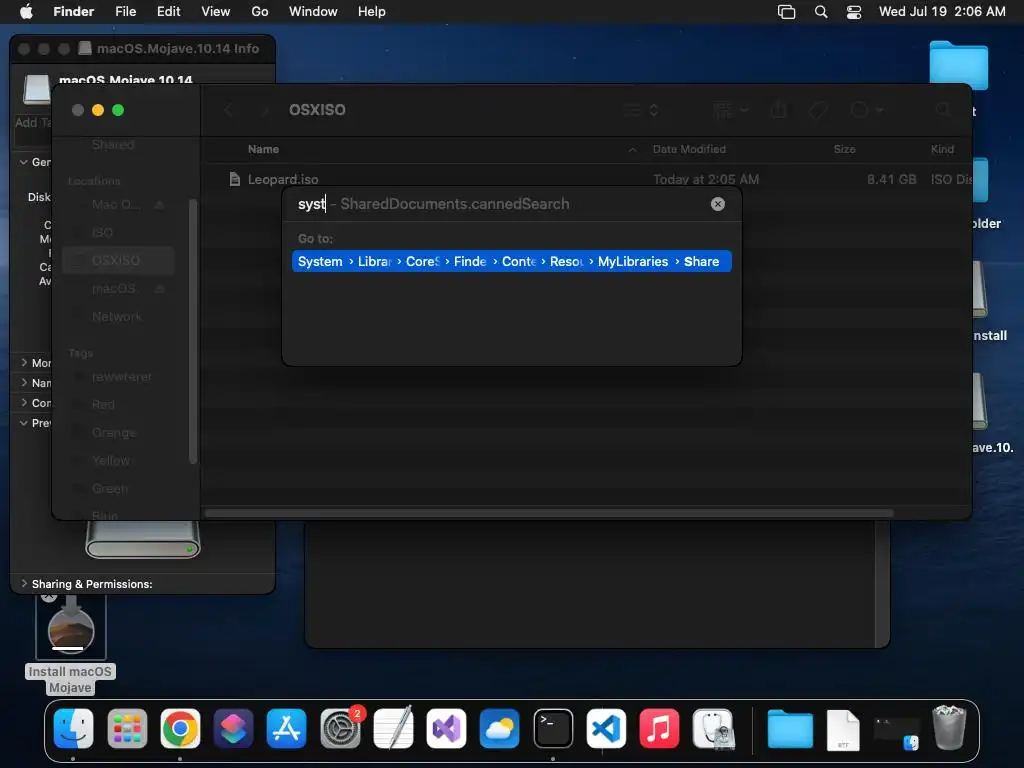Expand the Name & Extension section
Screen dimensions: 1024x768
pos(24,382)
